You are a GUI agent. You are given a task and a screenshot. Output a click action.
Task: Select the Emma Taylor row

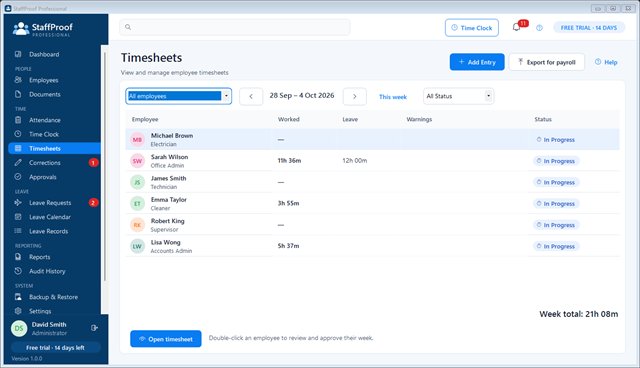coord(372,204)
